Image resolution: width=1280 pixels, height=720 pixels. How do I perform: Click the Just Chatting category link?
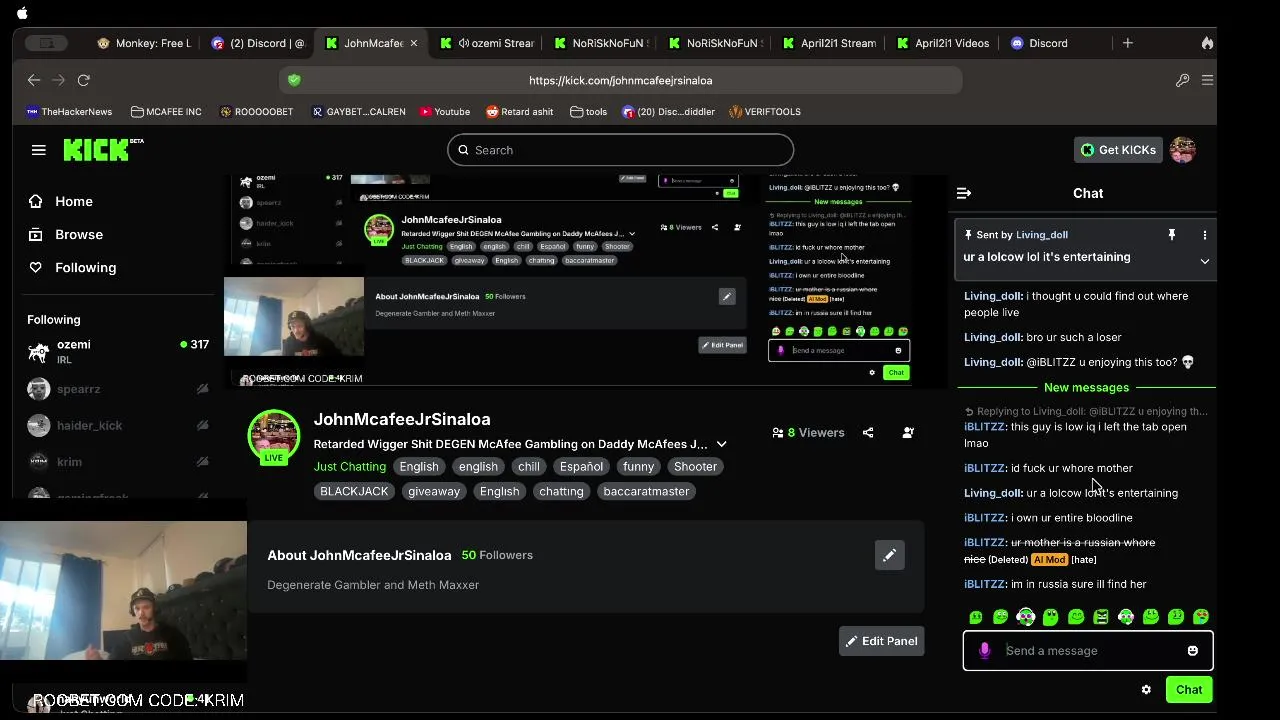click(350, 467)
